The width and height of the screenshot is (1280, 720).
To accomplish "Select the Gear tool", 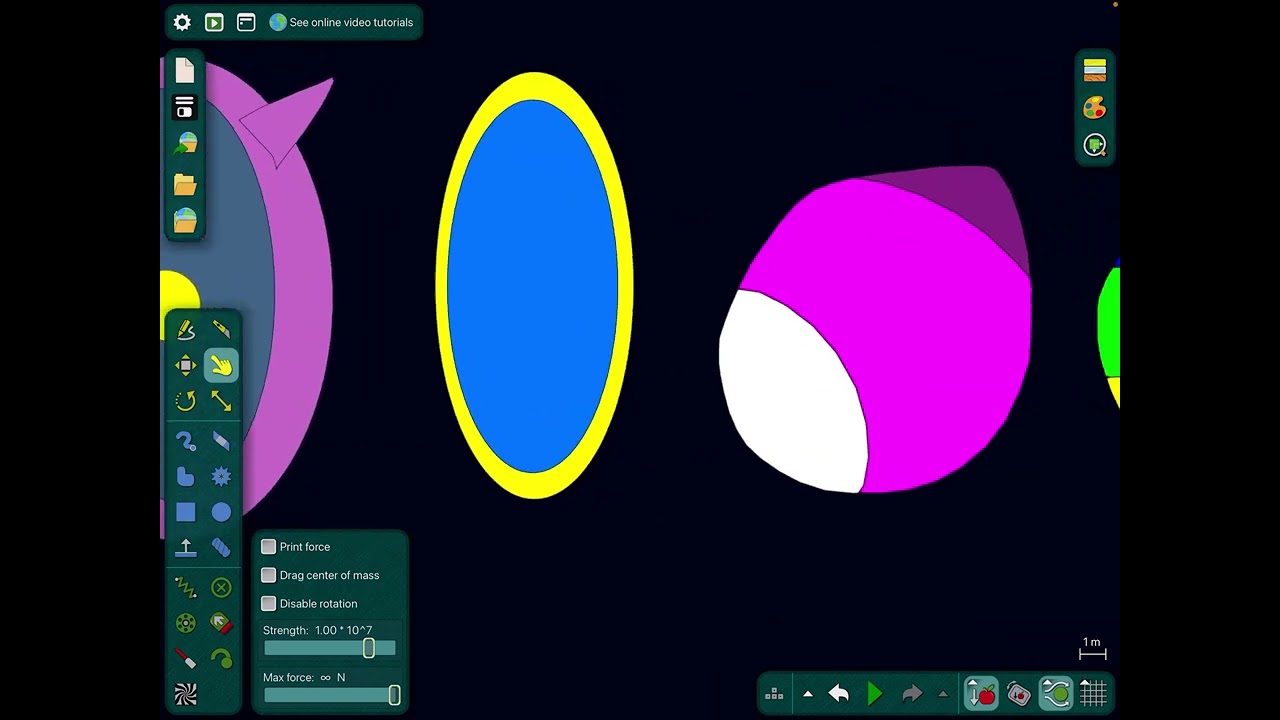I will pyautogui.click(x=221, y=477).
